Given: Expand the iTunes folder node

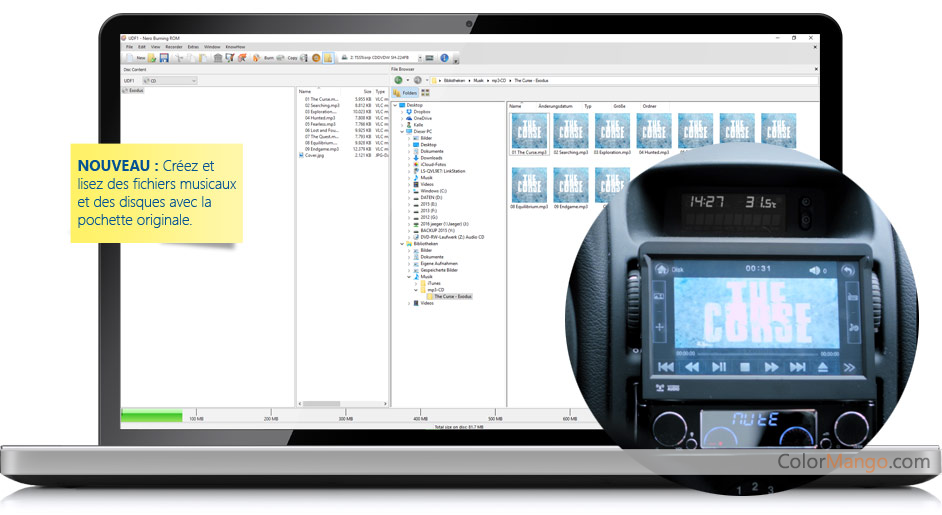Looking at the screenshot, I should (416, 284).
